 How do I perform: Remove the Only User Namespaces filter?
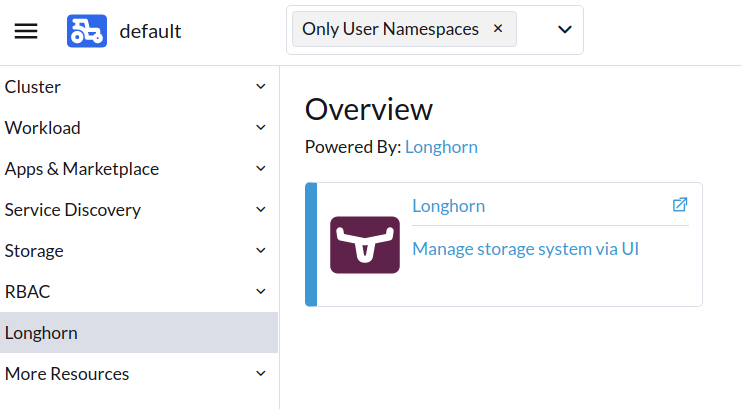pyautogui.click(x=498, y=29)
